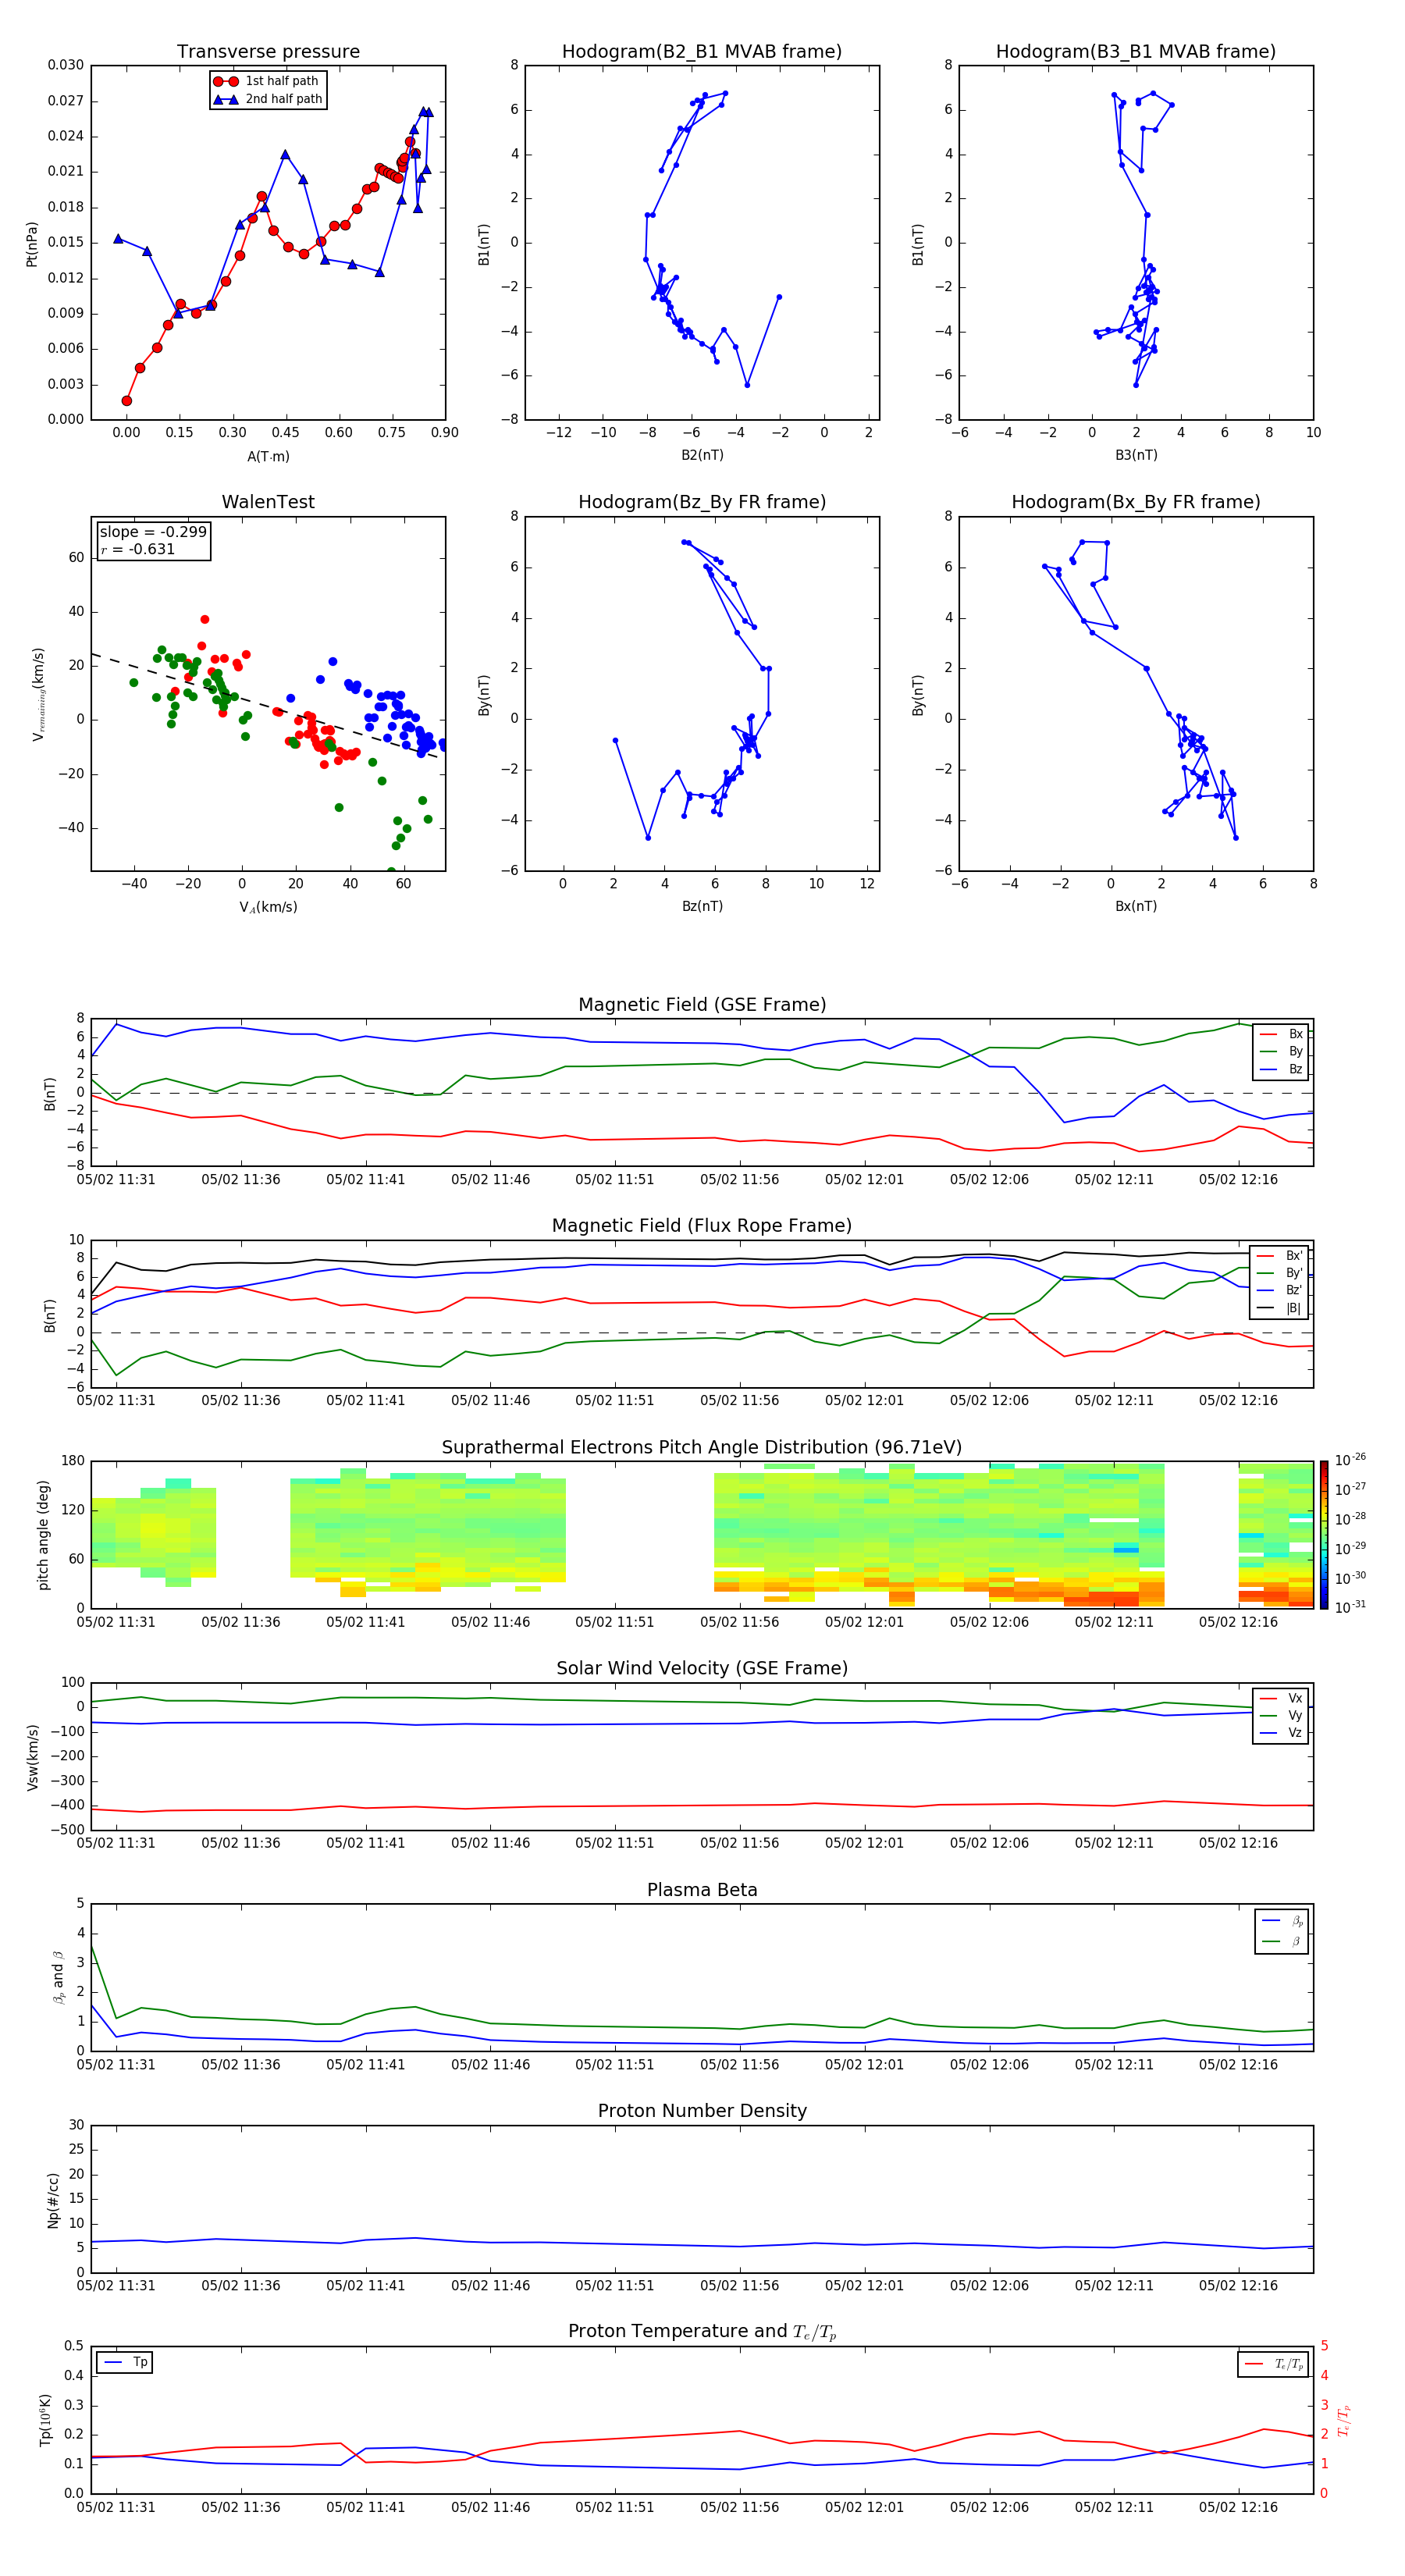1405x2576 pixels.
Task: Click the |B| legend entry in Flux Rope plot
Action: point(1281,1308)
